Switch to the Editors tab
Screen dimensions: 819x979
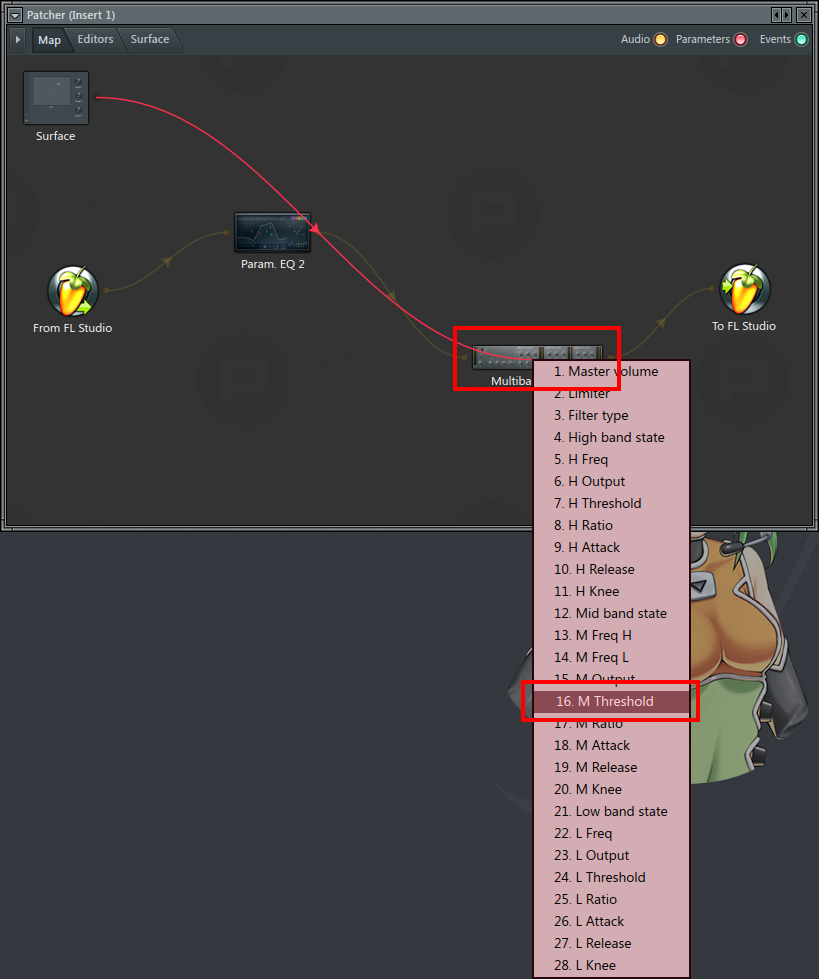[x=96, y=39]
